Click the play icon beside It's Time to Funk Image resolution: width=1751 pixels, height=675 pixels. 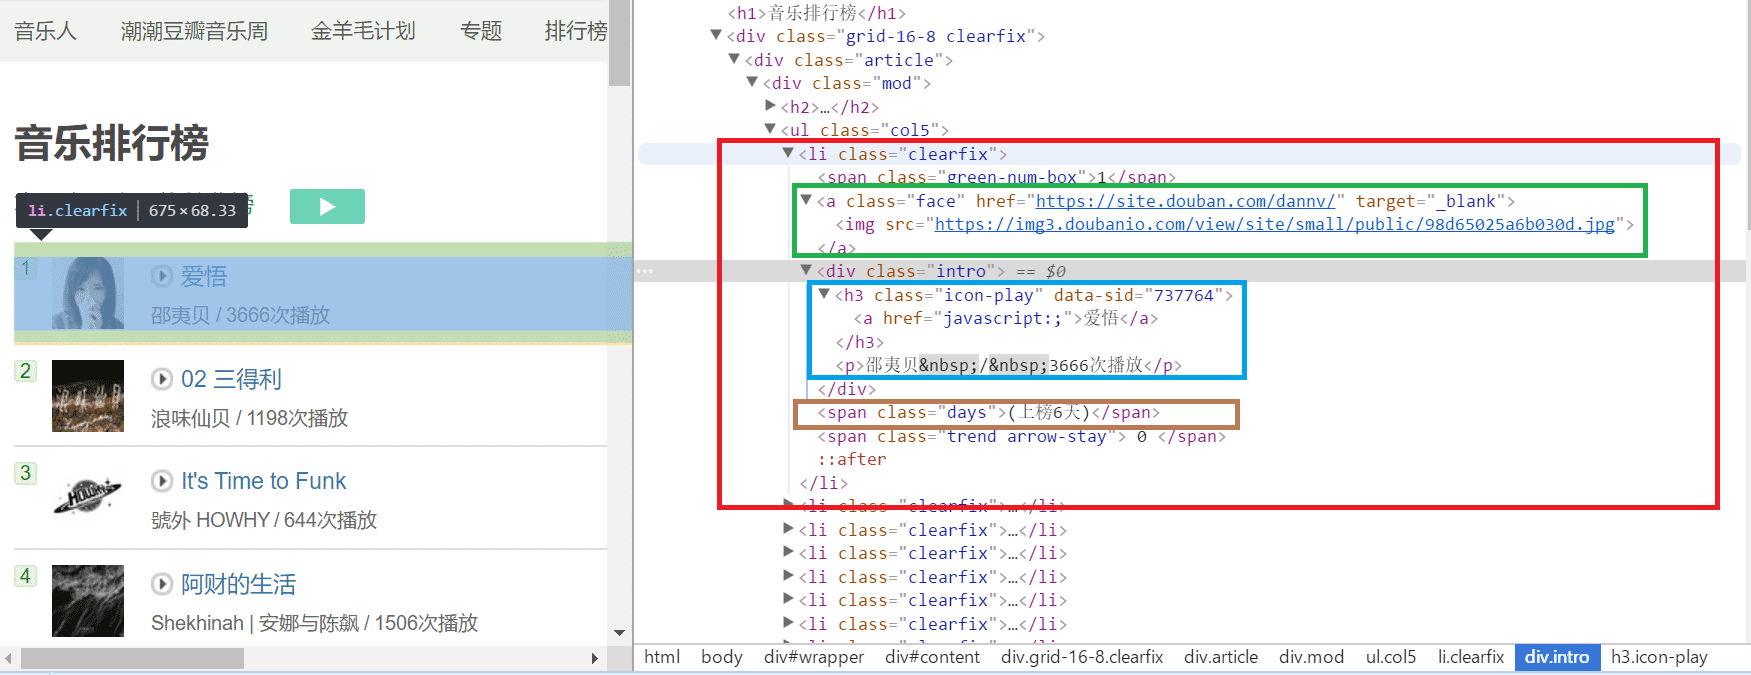162,481
